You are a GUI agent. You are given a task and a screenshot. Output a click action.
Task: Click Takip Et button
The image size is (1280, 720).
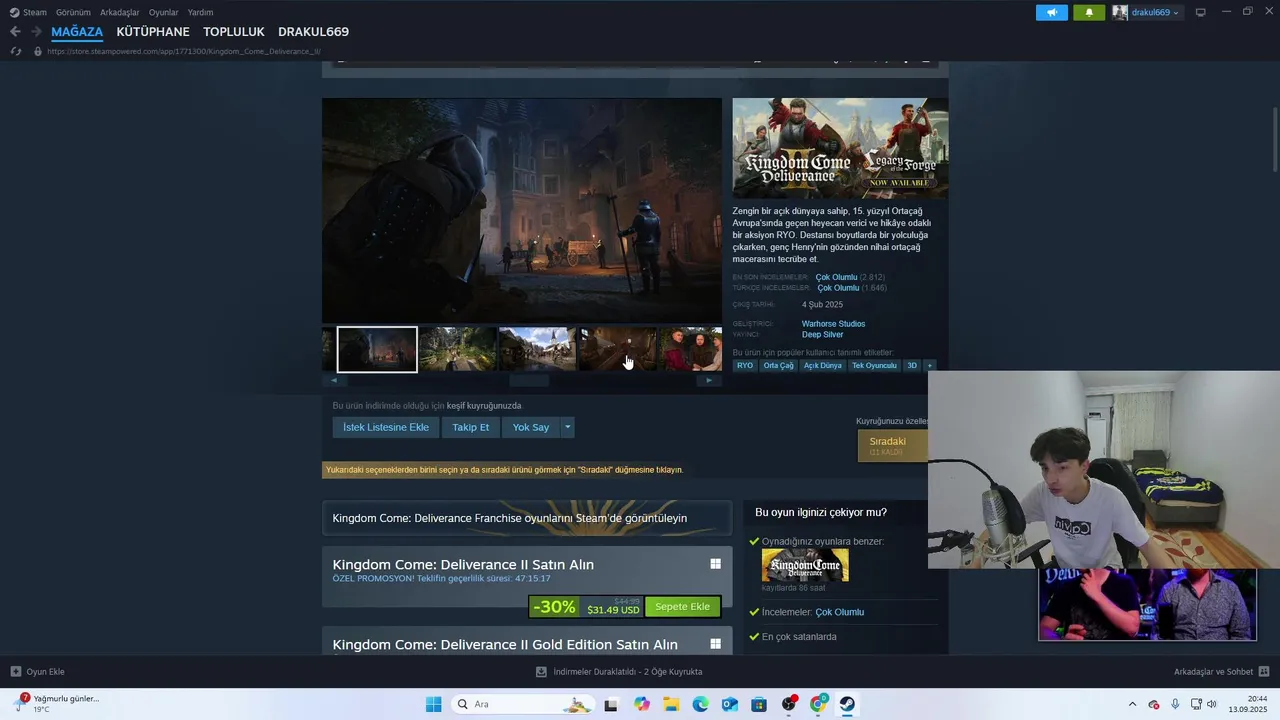471,427
